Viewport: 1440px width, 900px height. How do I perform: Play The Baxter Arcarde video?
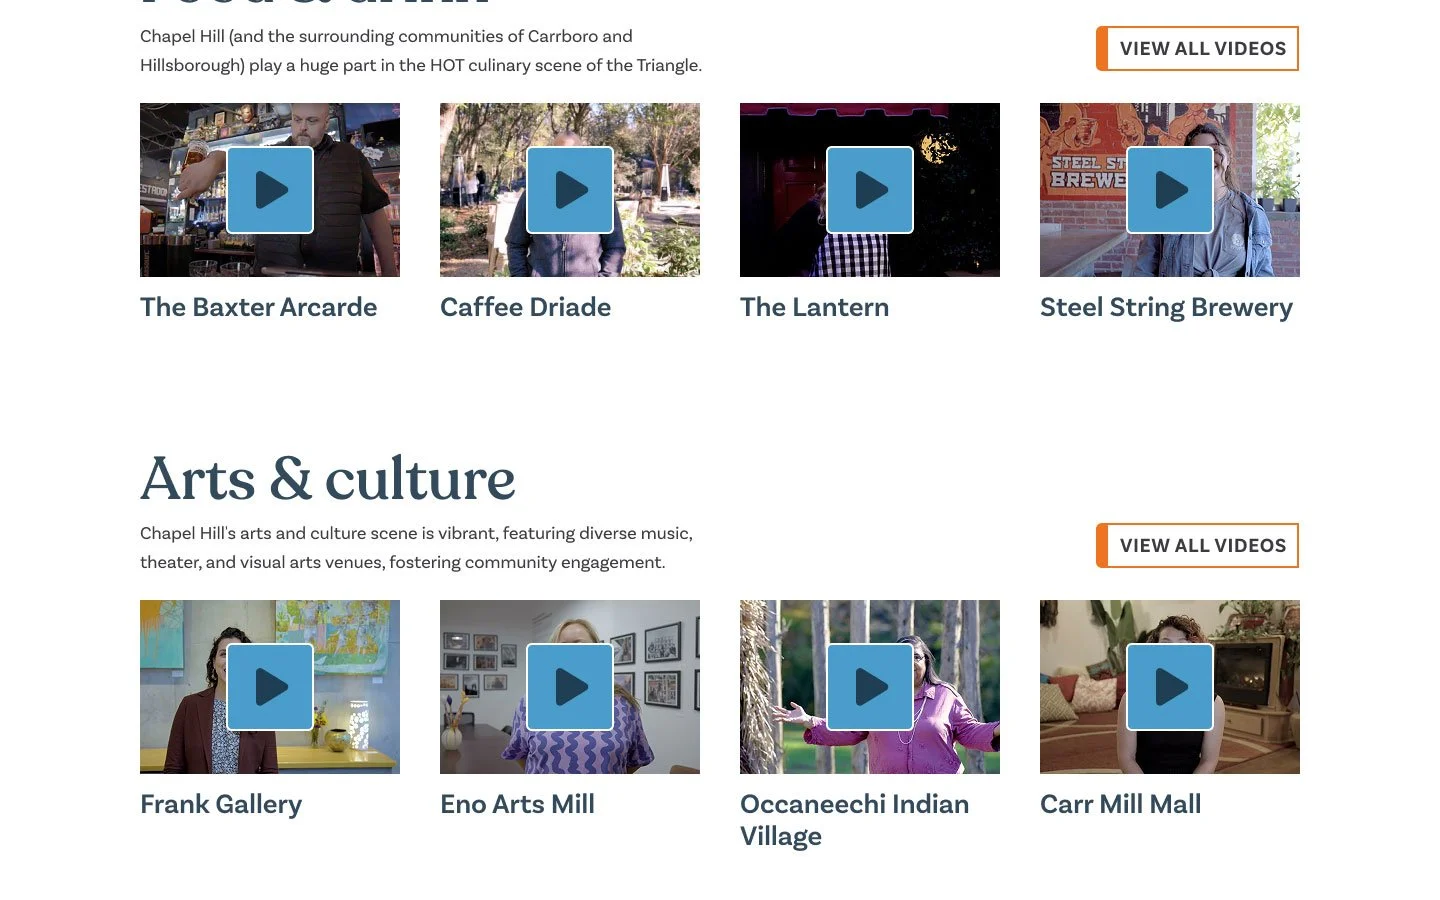[x=270, y=190]
